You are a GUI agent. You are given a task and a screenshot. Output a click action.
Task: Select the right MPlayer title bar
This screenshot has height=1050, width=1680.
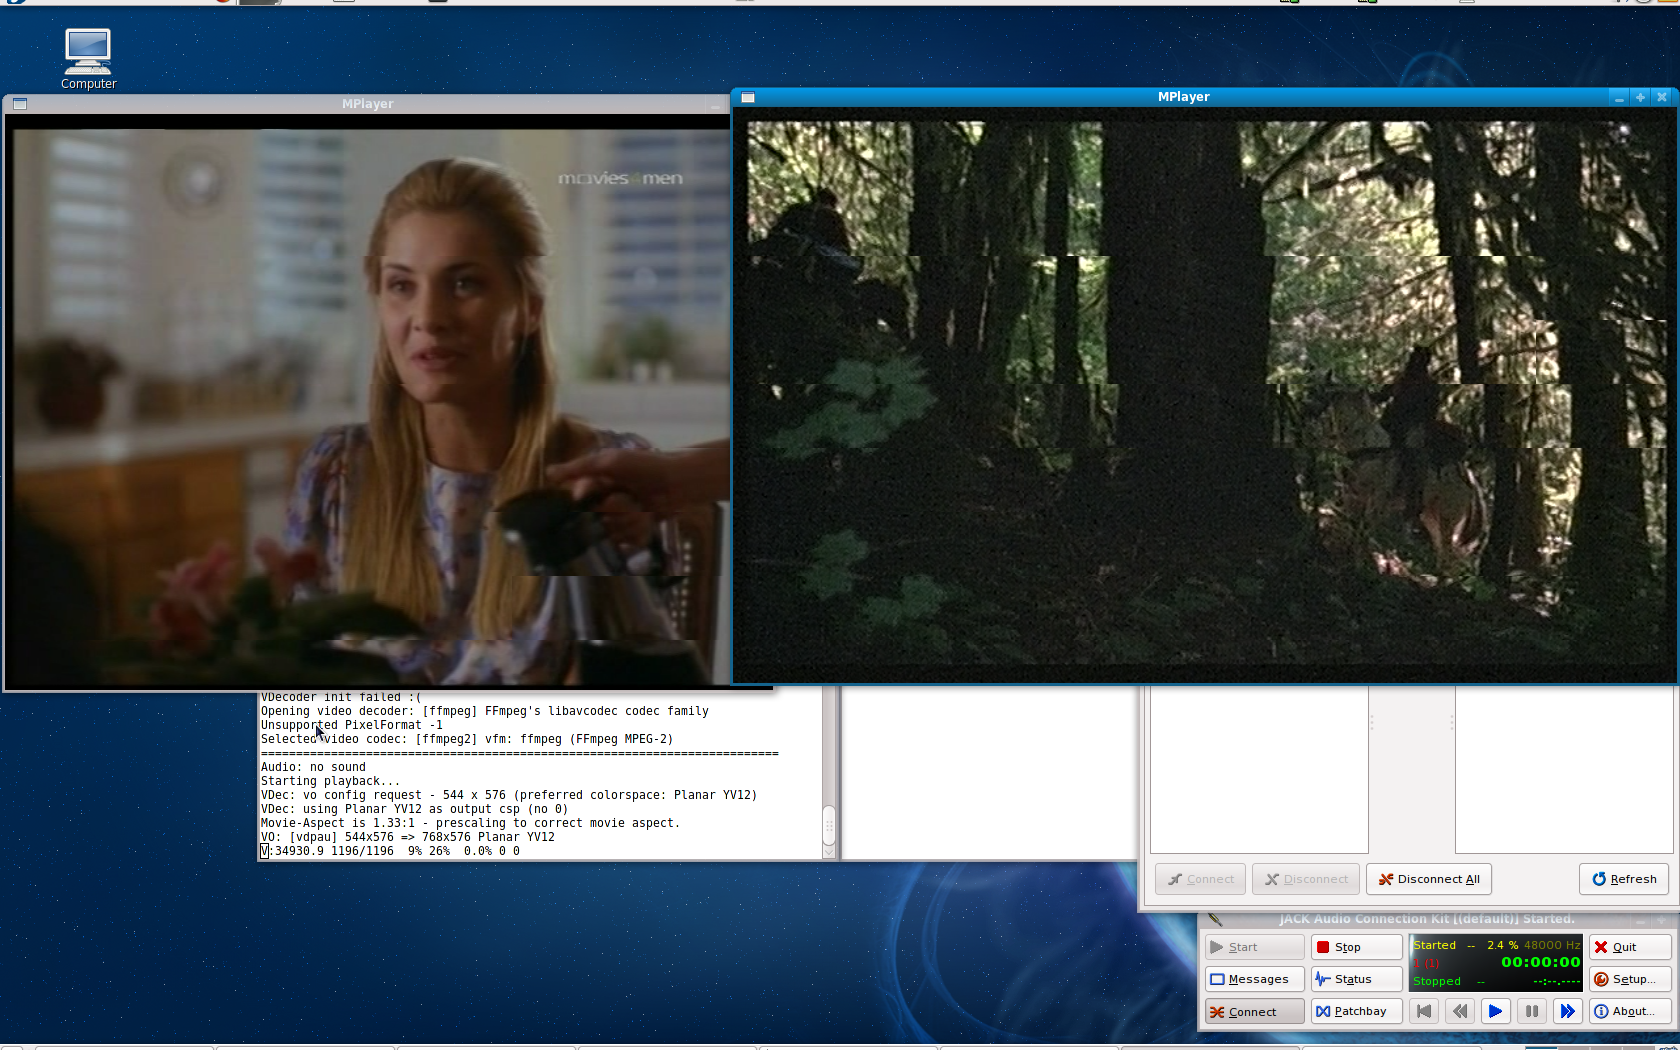point(1184,97)
